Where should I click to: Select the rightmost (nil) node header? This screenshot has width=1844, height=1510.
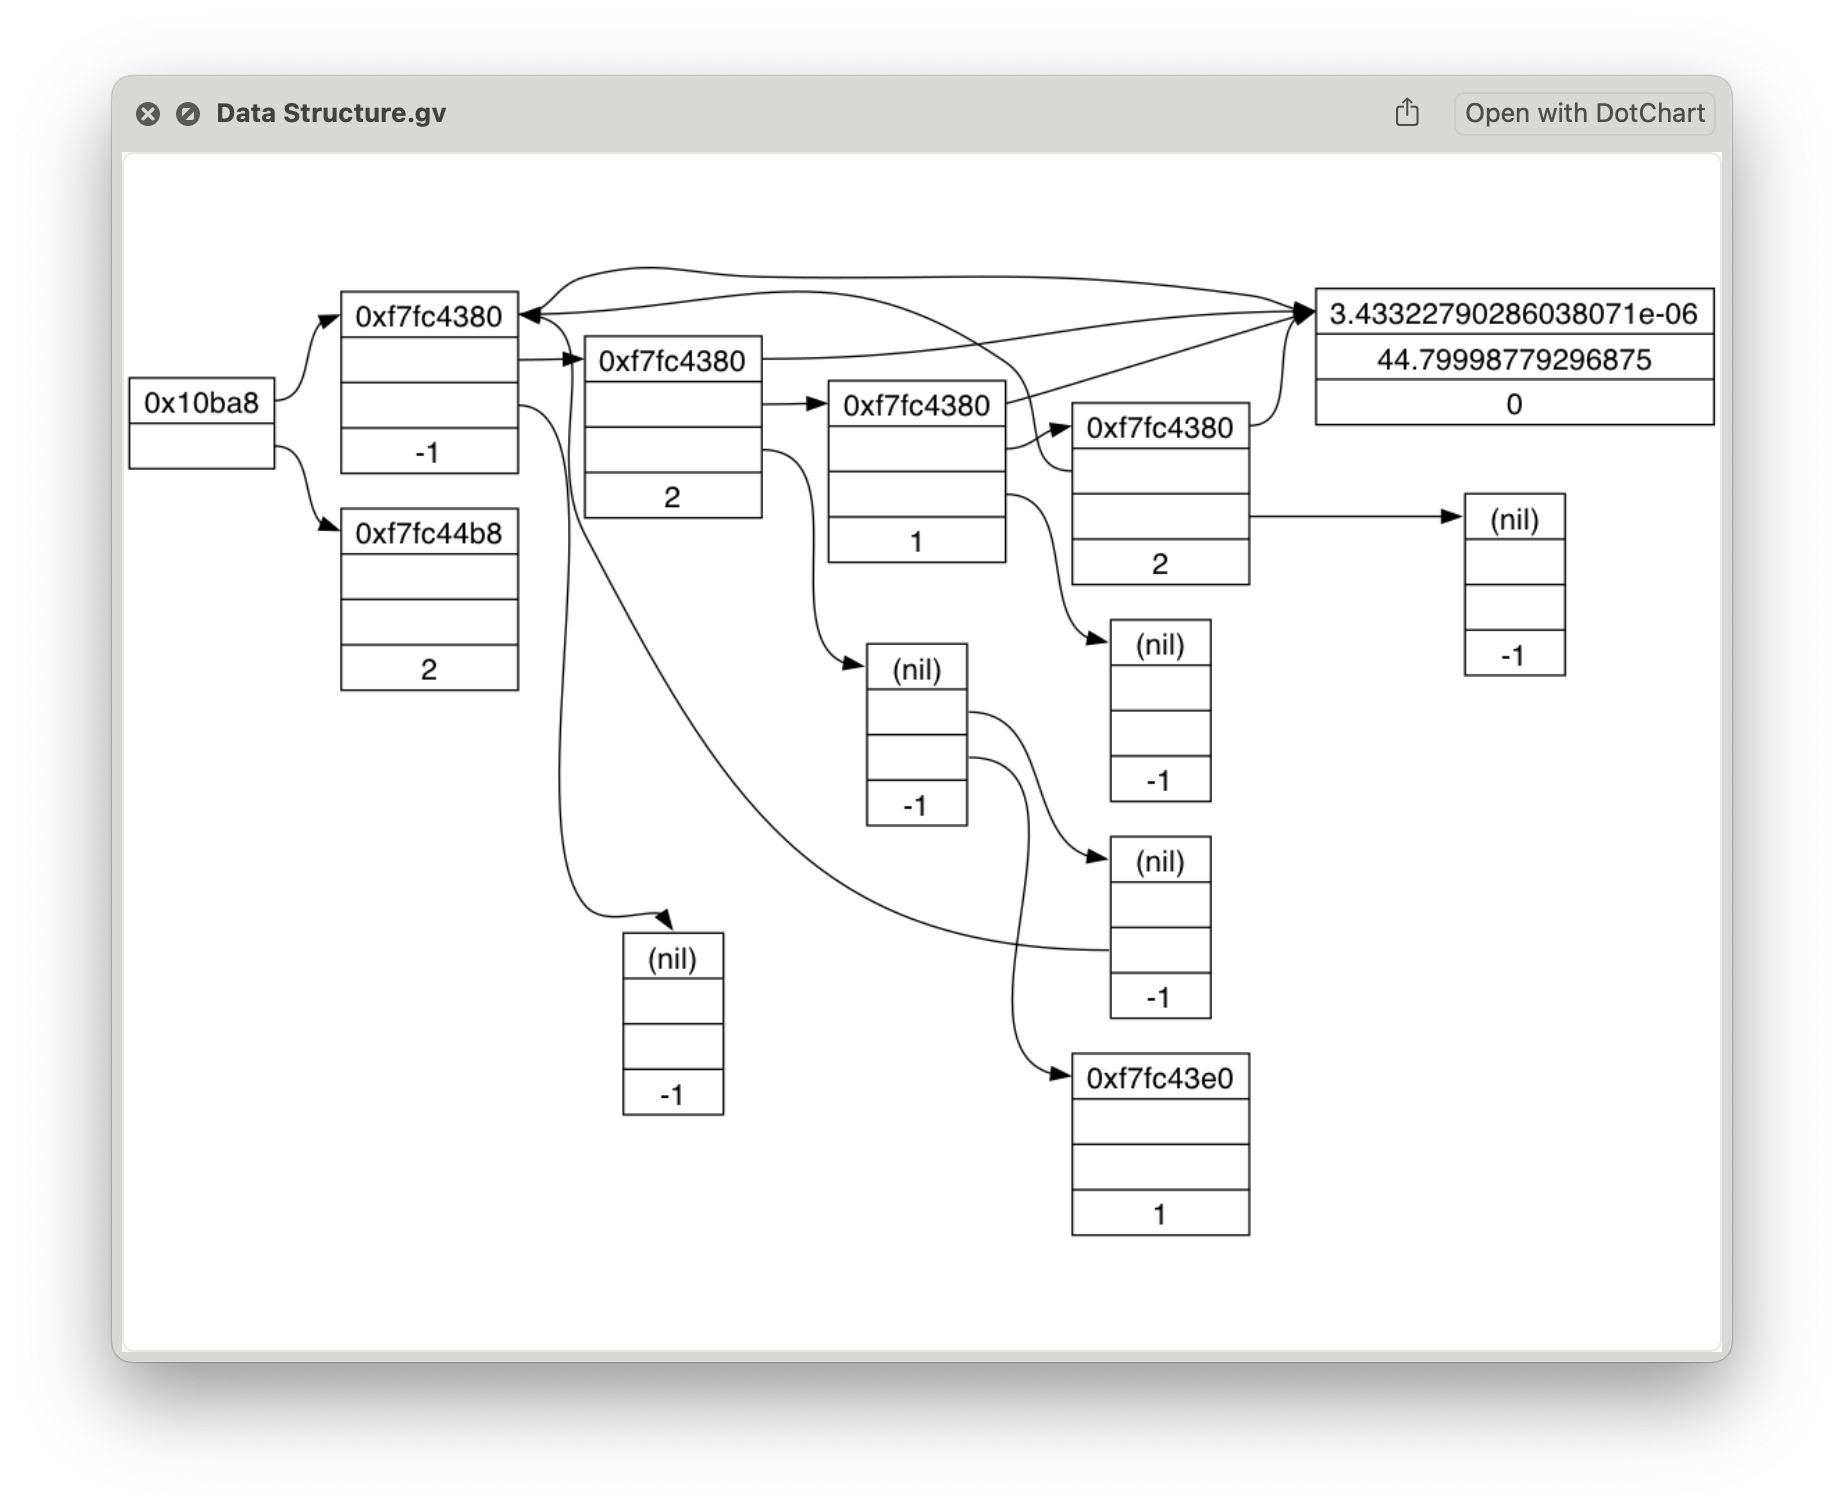(x=1514, y=518)
